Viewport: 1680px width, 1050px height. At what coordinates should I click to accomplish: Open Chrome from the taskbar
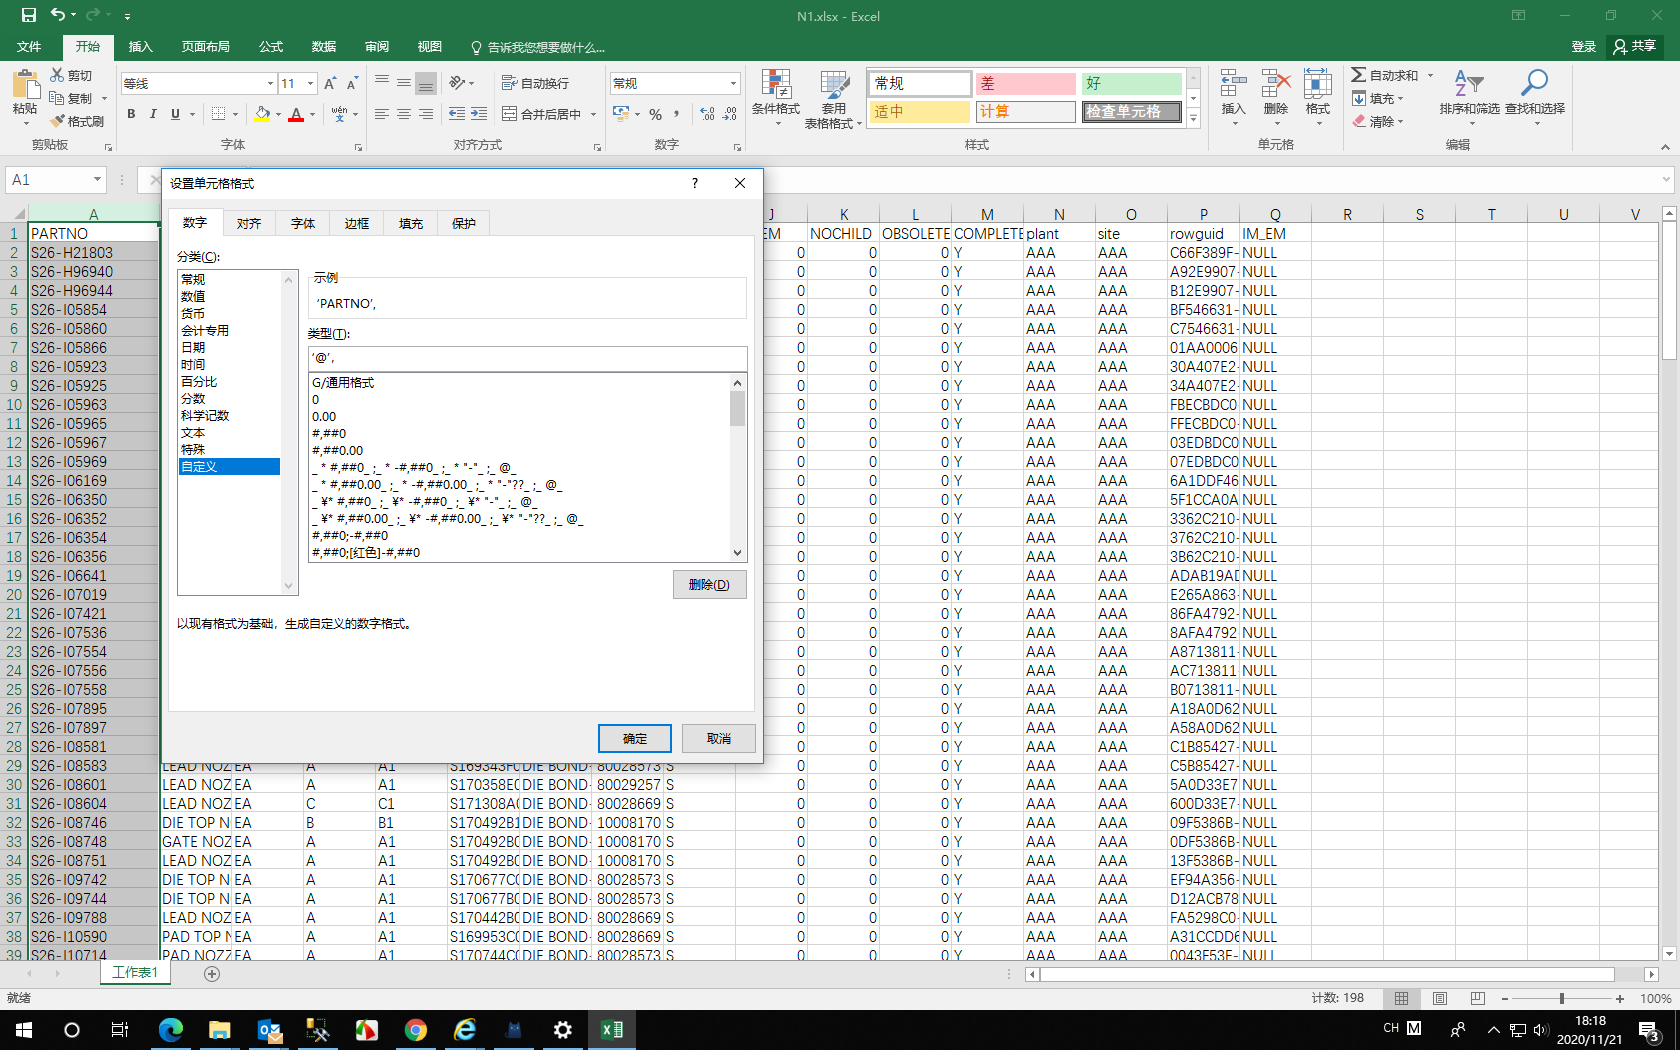(416, 1030)
